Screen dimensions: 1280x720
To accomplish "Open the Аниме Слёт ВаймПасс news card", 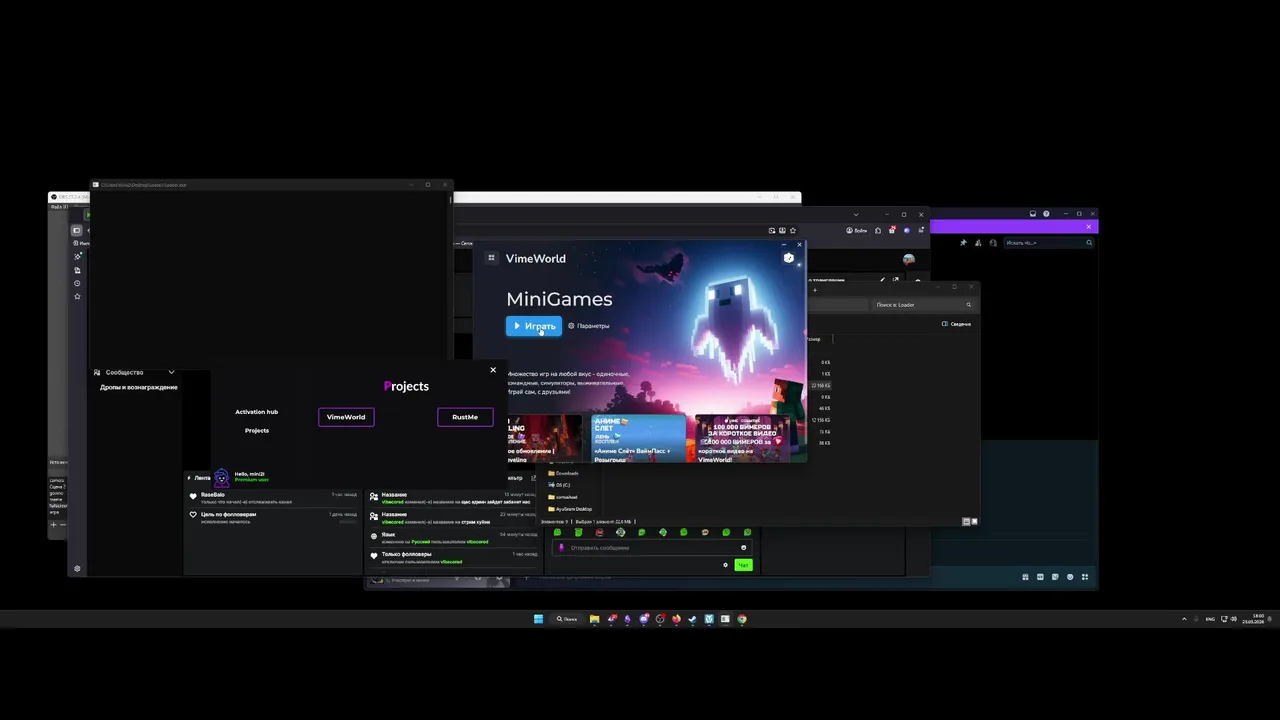I will point(638,438).
